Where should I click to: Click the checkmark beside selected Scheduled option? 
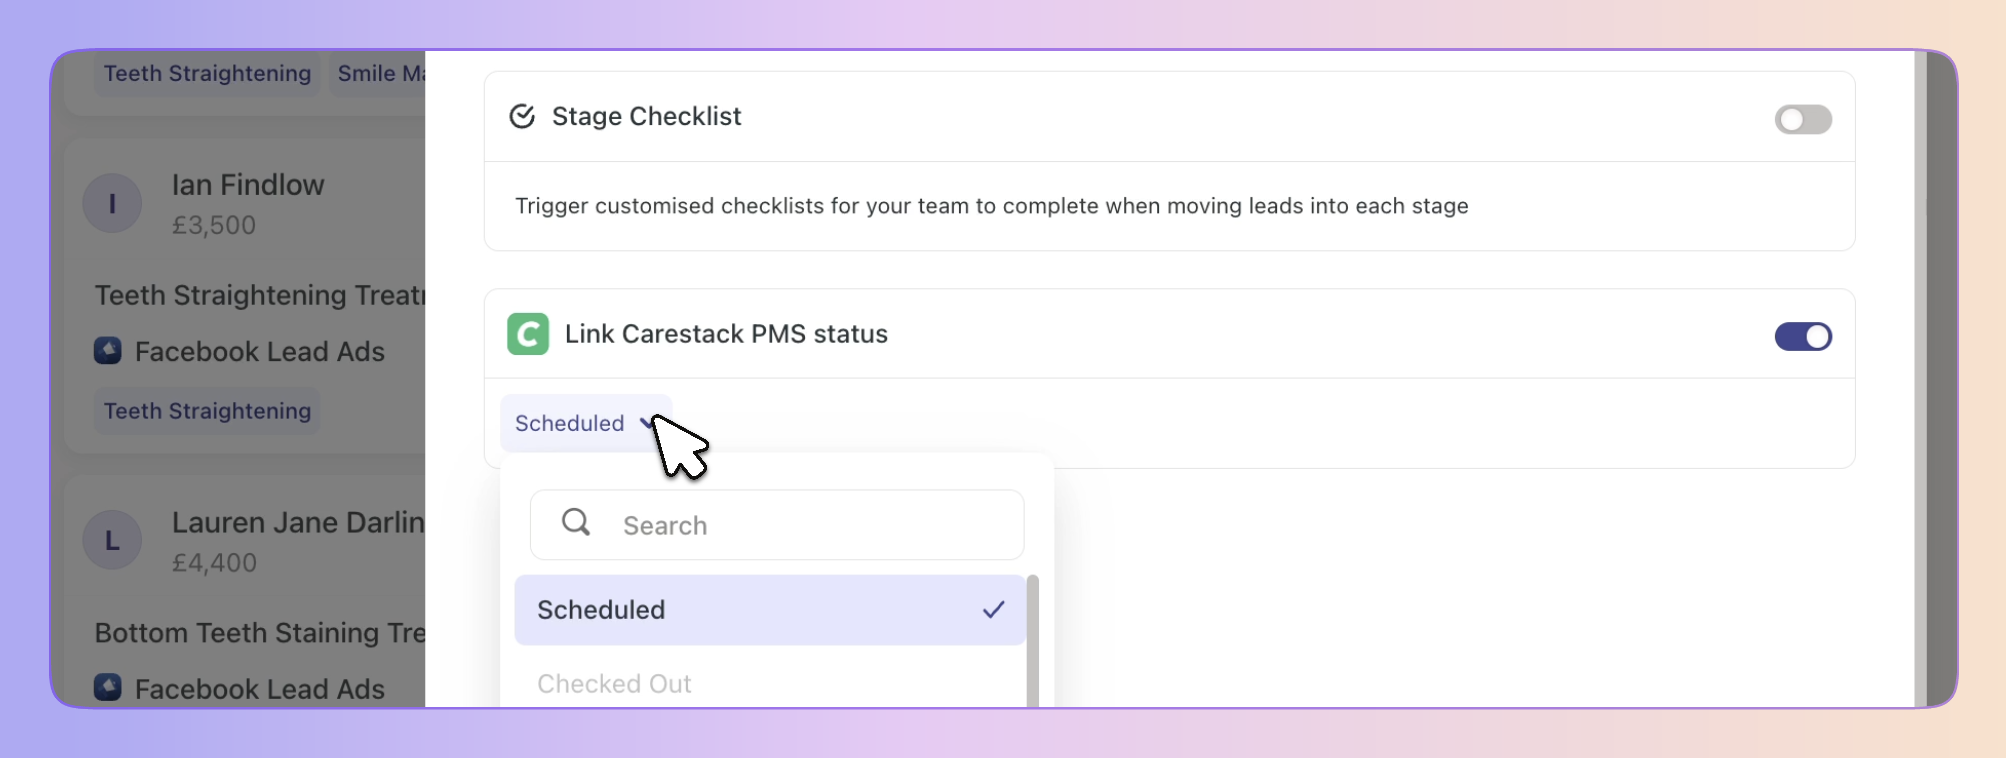993,610
